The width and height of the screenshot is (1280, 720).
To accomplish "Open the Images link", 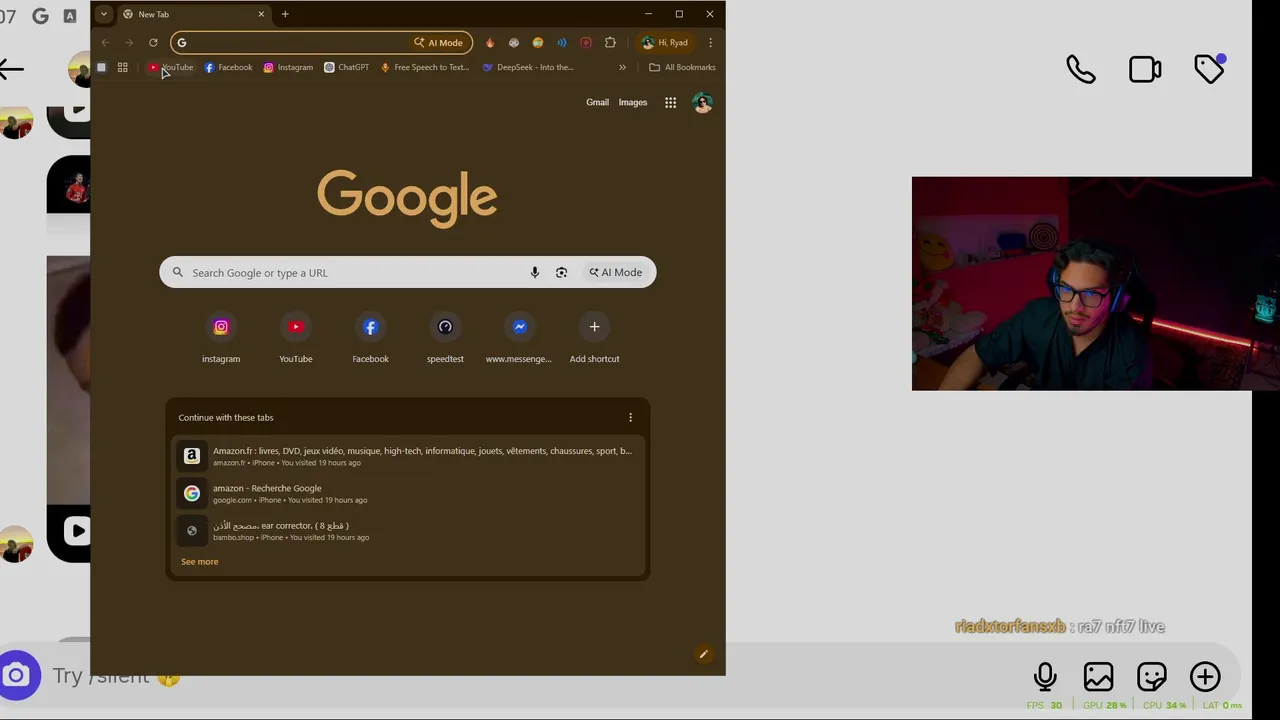I will click(x=633, y=102).
